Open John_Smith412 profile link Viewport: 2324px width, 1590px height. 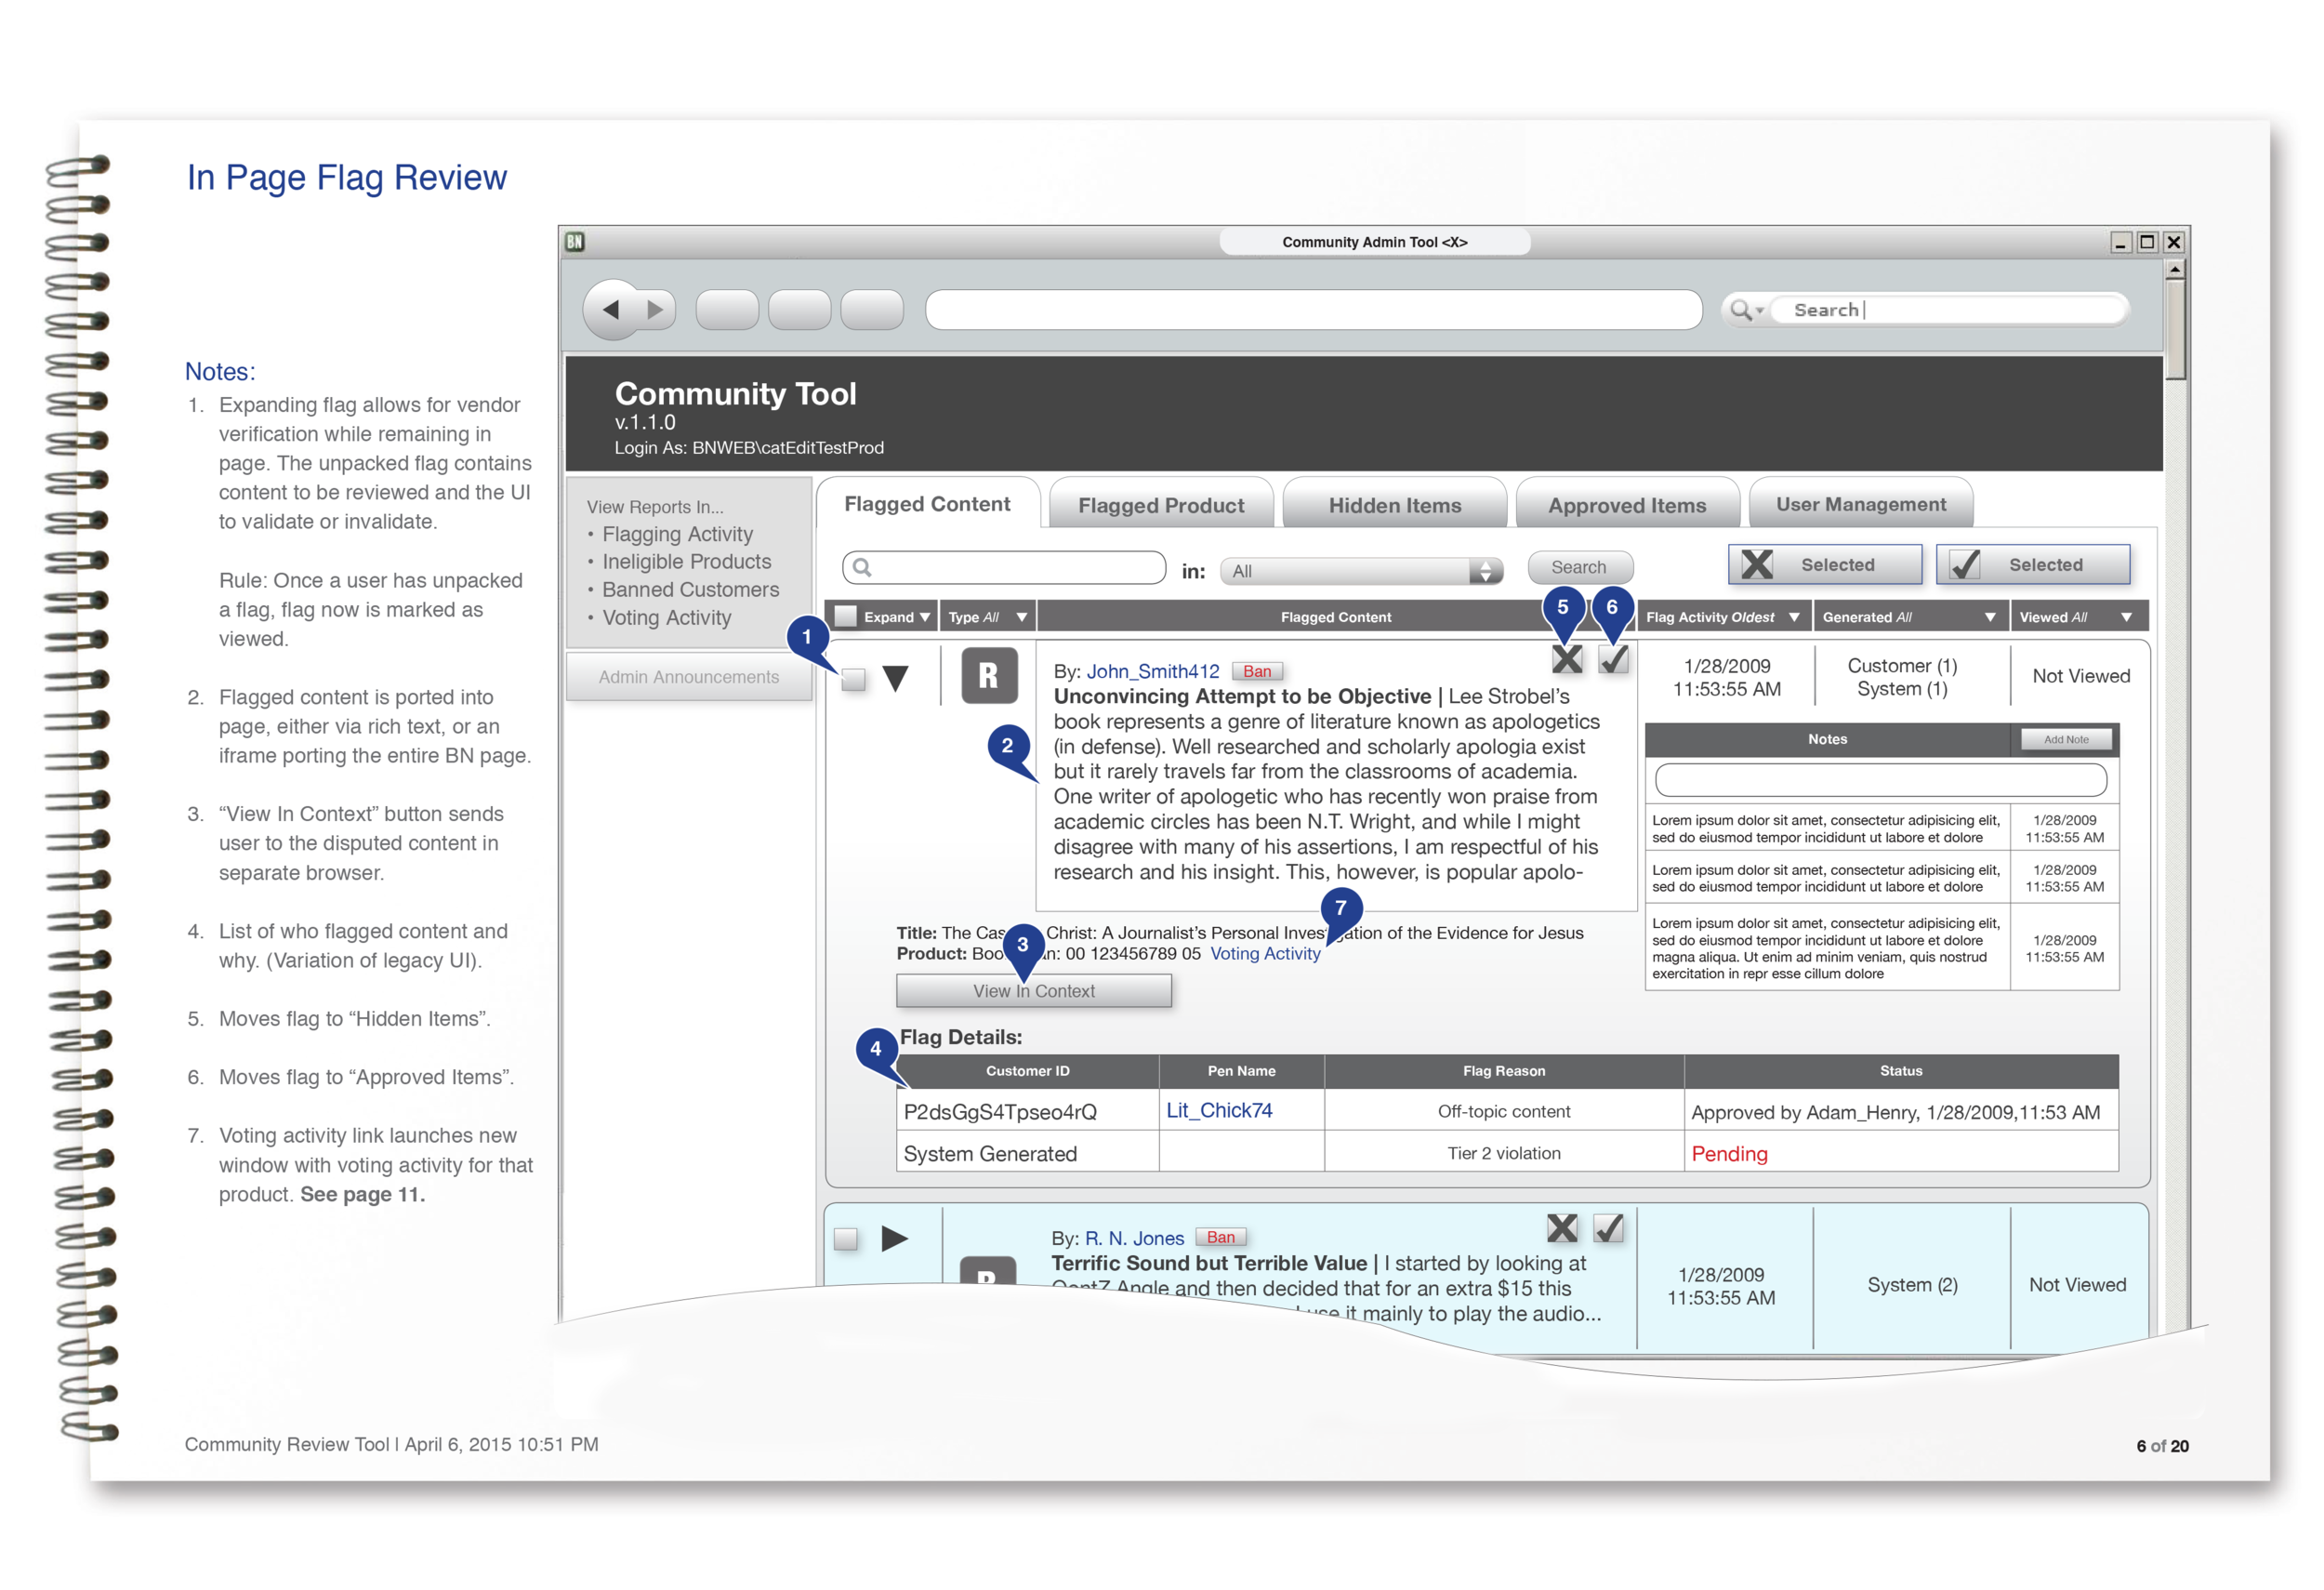[x=1152, y=671]
